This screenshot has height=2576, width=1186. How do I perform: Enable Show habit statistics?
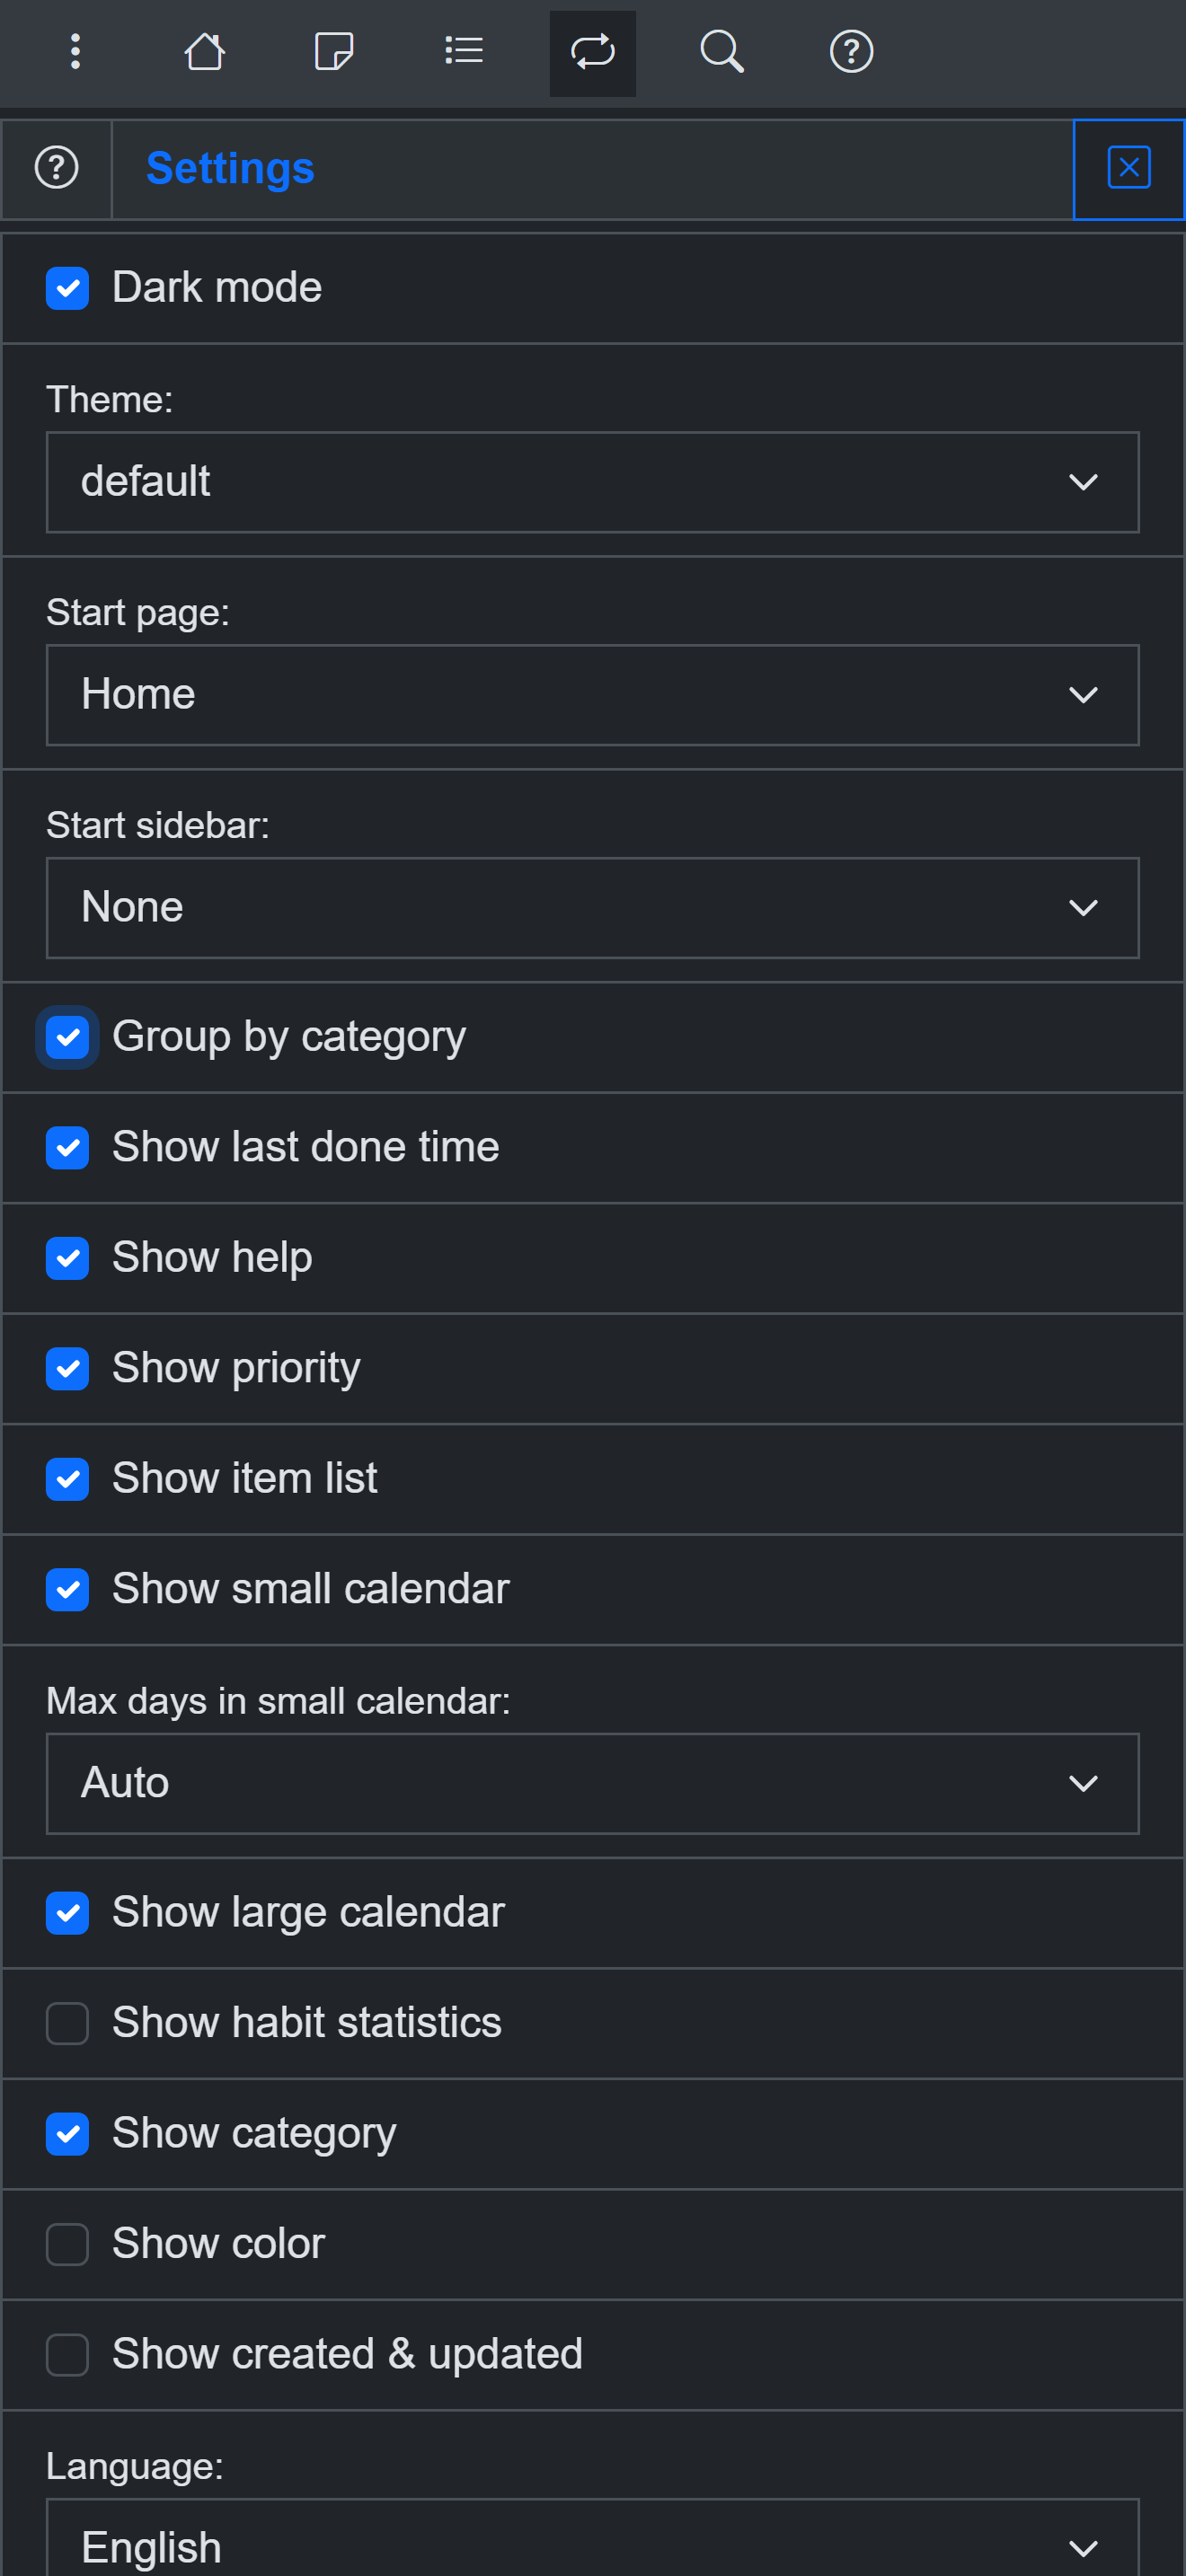click(x=68, y=2023)
